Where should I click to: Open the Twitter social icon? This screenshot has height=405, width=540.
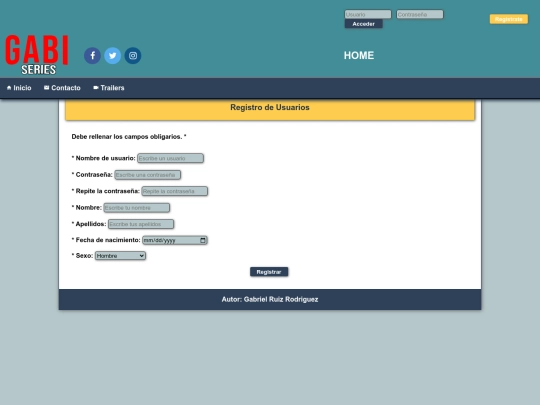click(x=113, y=55)
